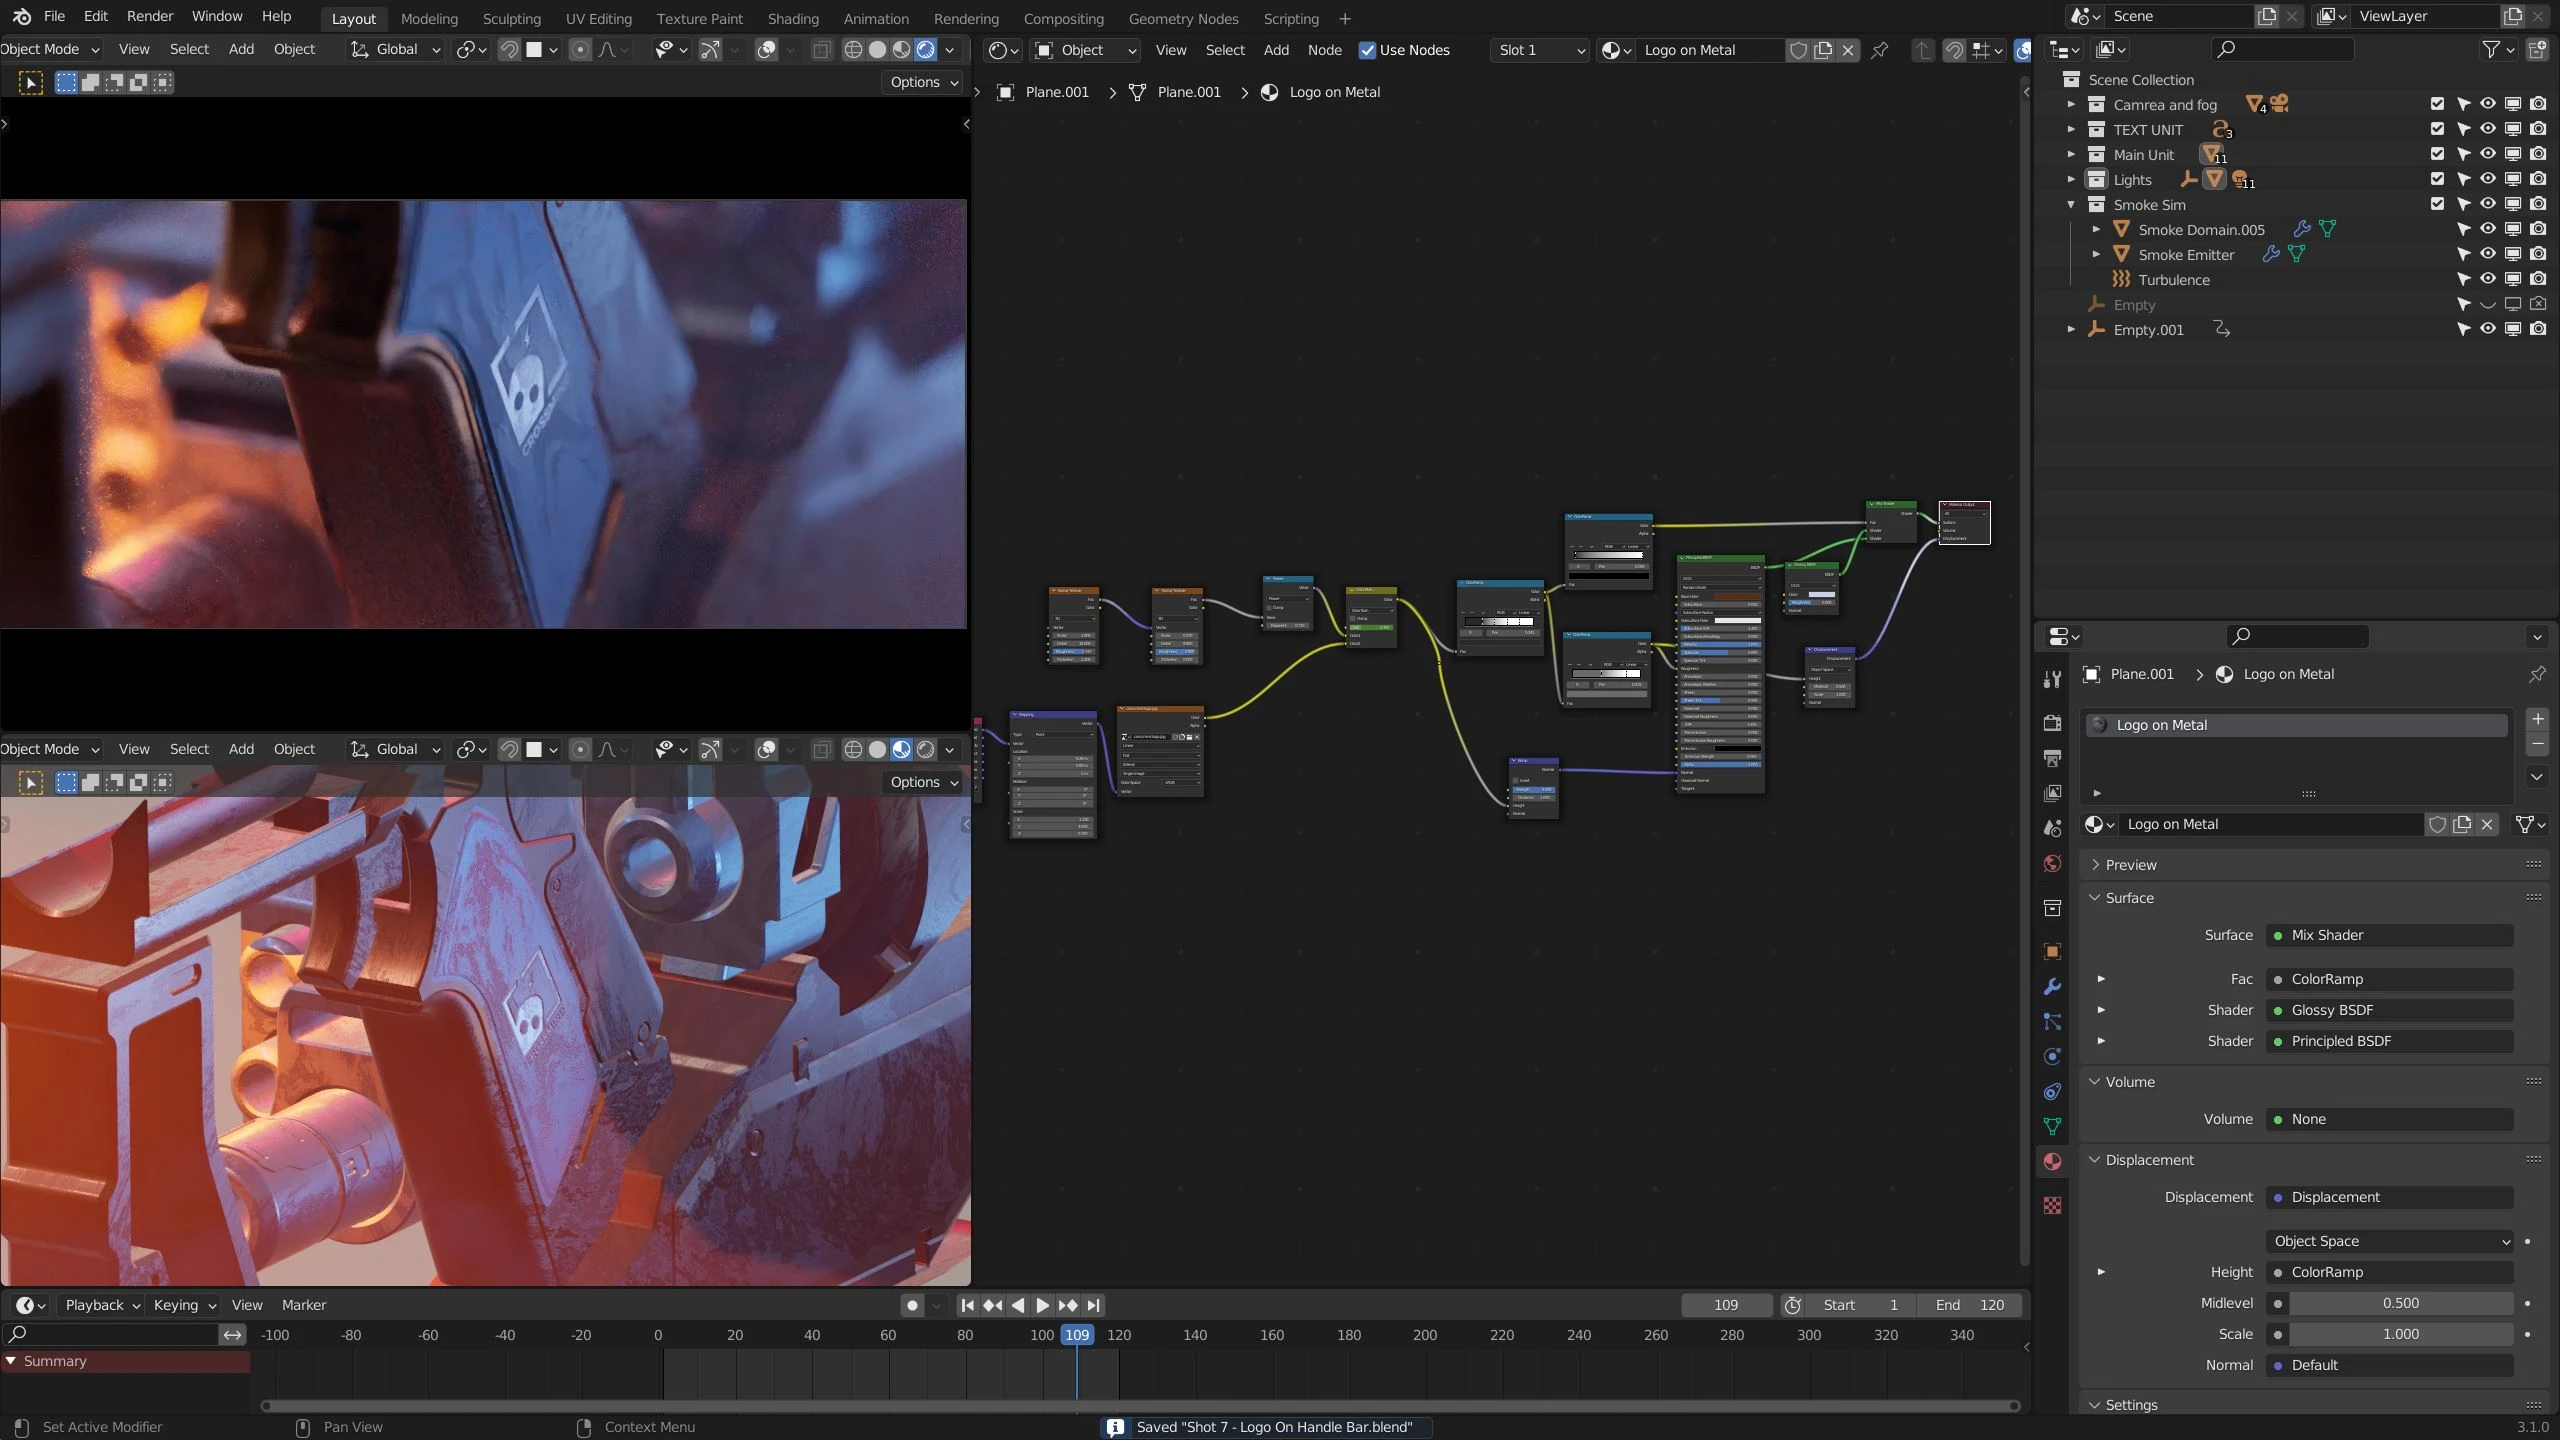This screenshot has width=2560, height=1440.
Task: Expand the Lights collection in the outliner
Action: pos(2071,179)
